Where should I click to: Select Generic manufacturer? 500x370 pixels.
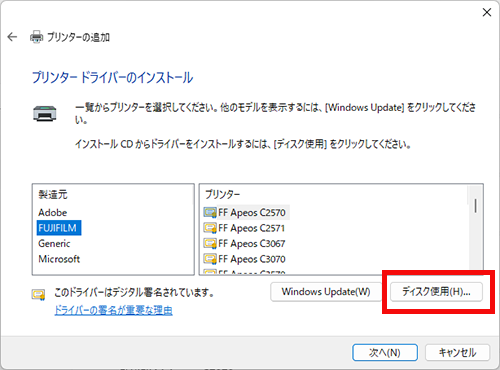(x=54, y=243)
